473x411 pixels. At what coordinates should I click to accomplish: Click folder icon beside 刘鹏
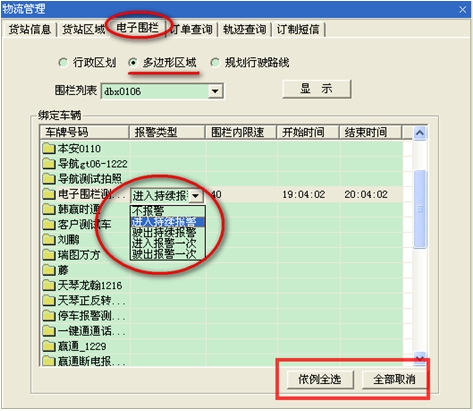tap(49, 239)
